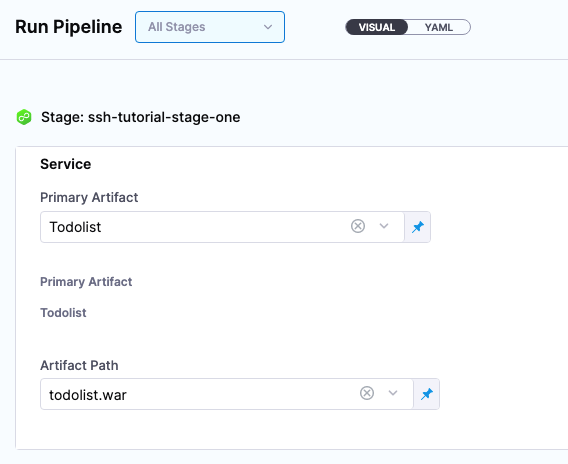Click the All Stages chevron arrow
The height and width of the screenshot is (464, 568).
click(268, 27)
